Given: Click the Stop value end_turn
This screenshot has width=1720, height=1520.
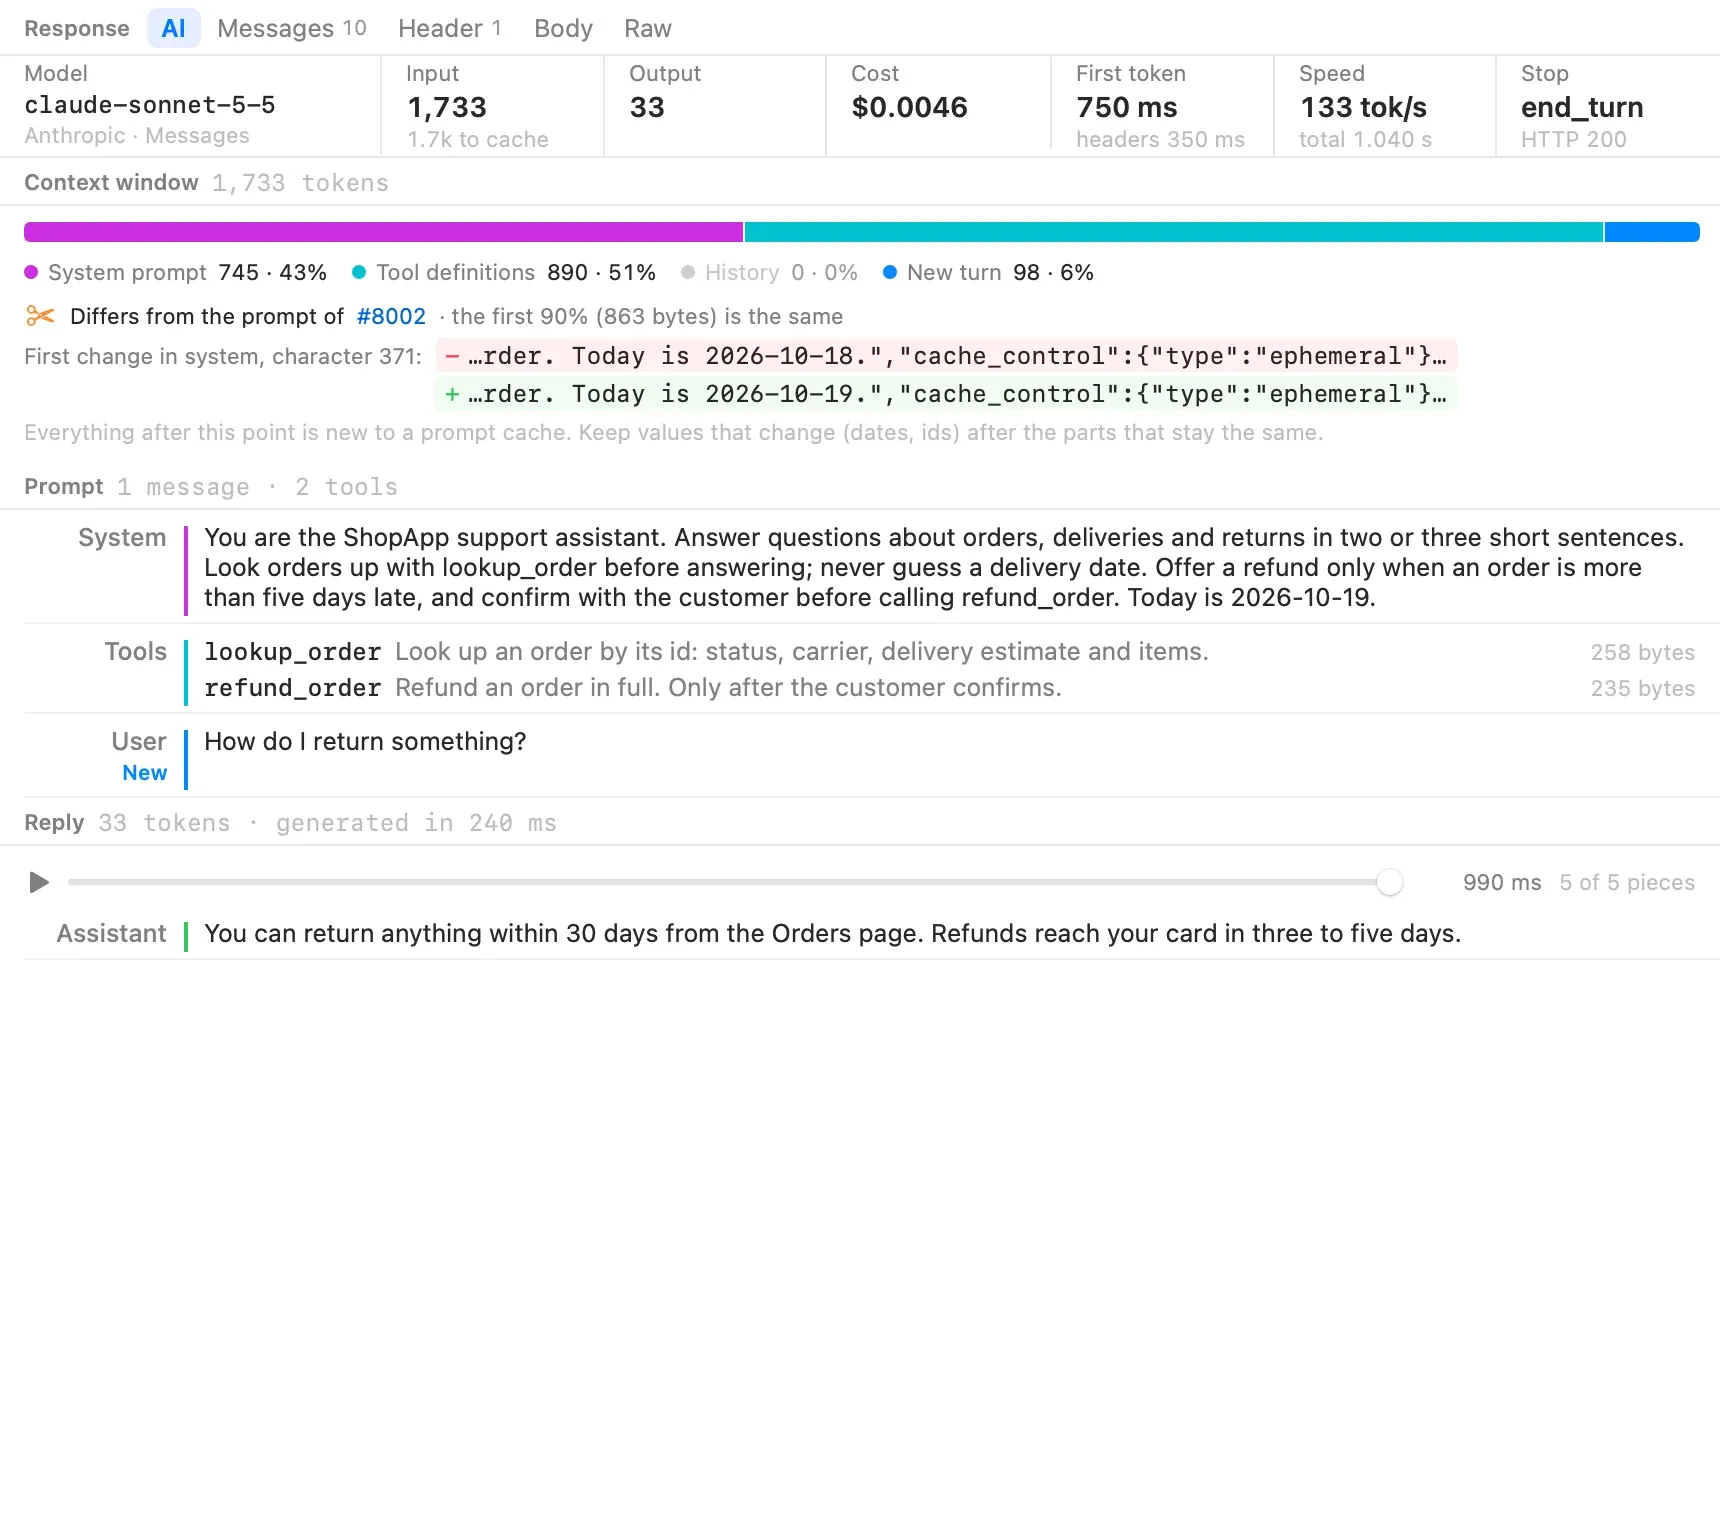Looking at the screenshot, I should [x=1582, y=107].
